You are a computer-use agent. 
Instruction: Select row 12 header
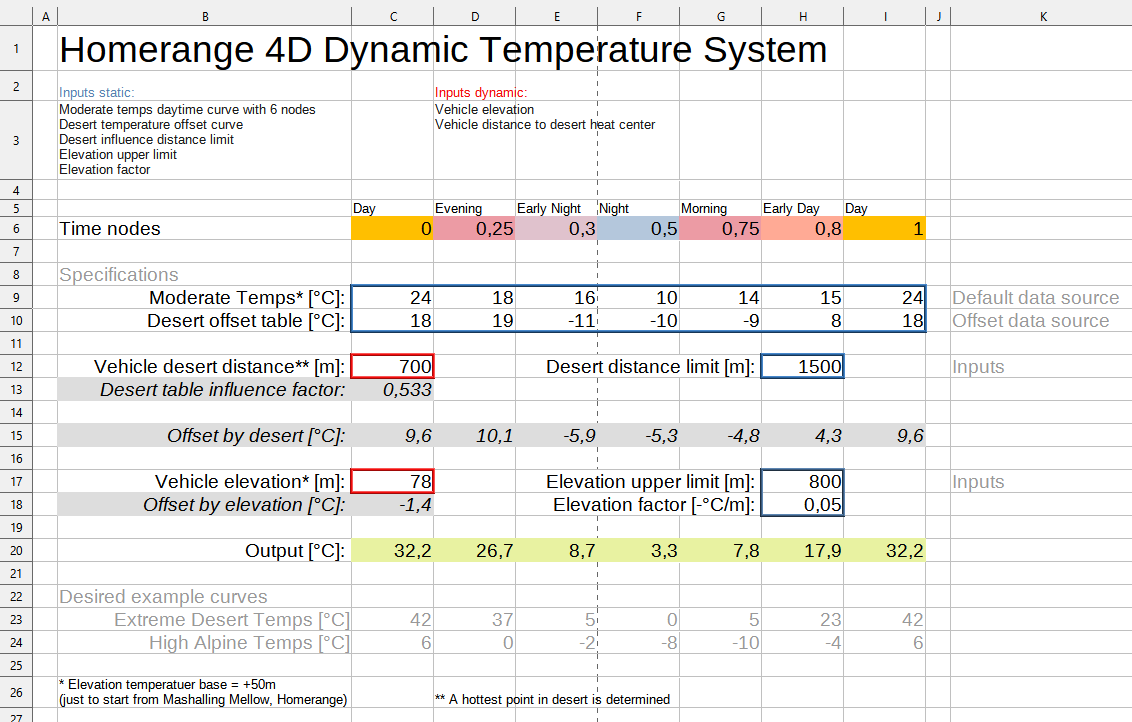point(17,367)
